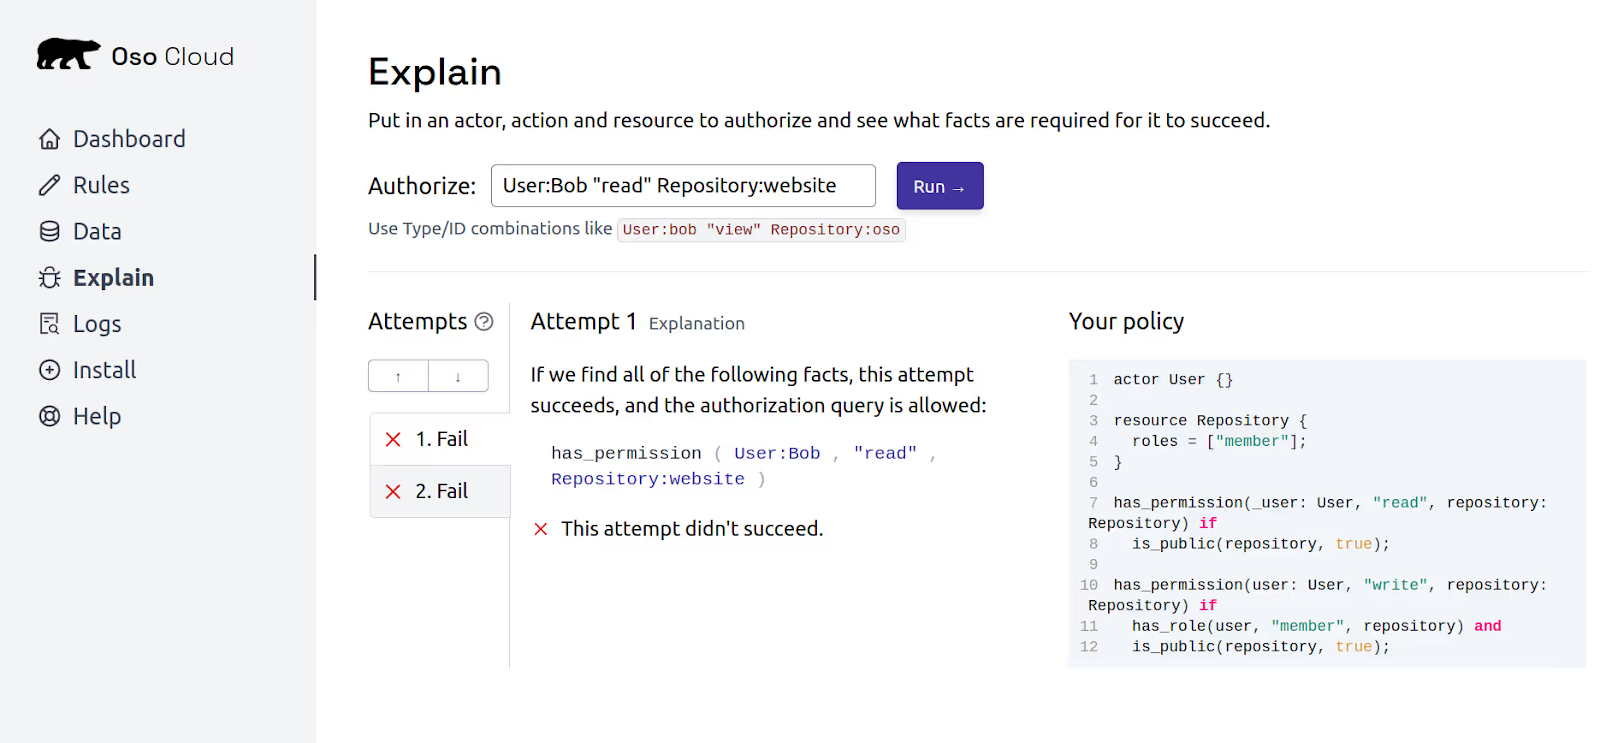Click the red X next to 'This attempt didn't succeed'
1600x743 pixels.
[x=541, y=529]
